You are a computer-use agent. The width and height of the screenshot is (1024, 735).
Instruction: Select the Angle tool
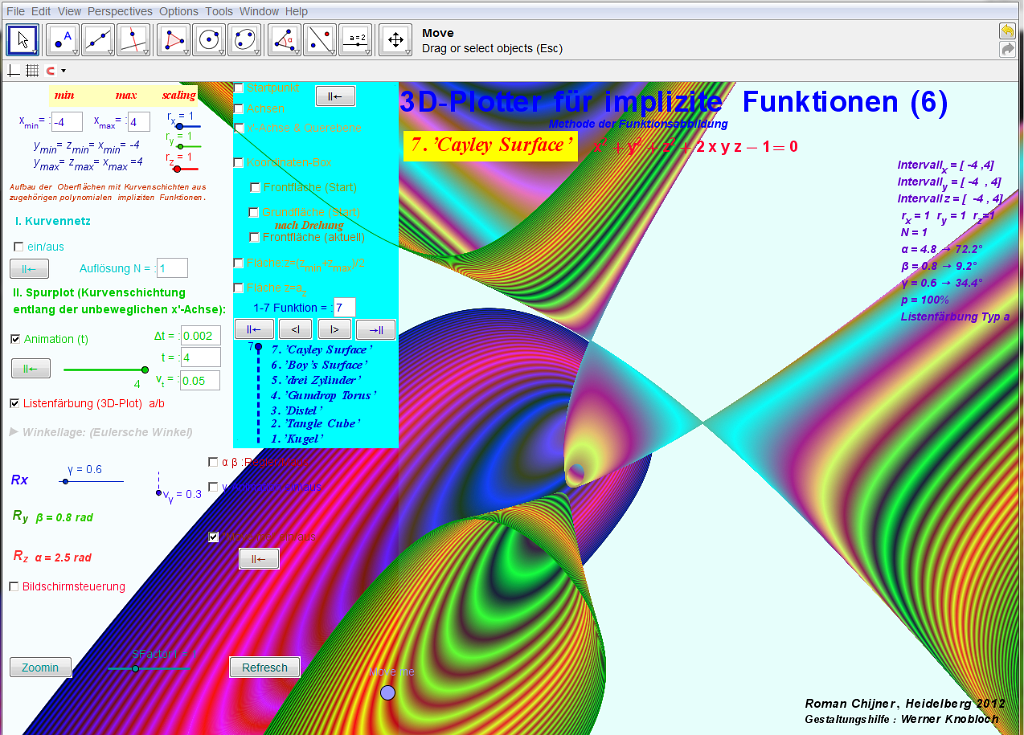tap(285, 39)
